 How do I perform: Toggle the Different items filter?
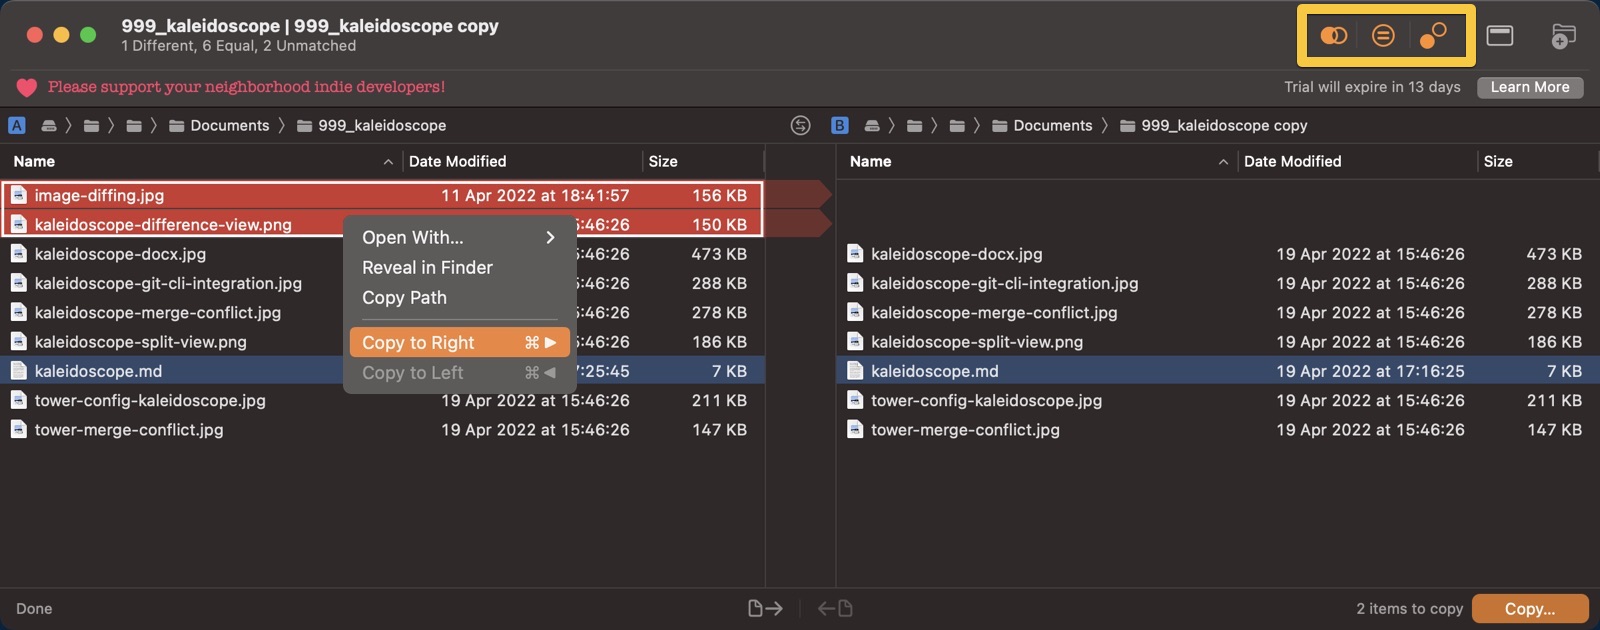[x=1334, y=36]
